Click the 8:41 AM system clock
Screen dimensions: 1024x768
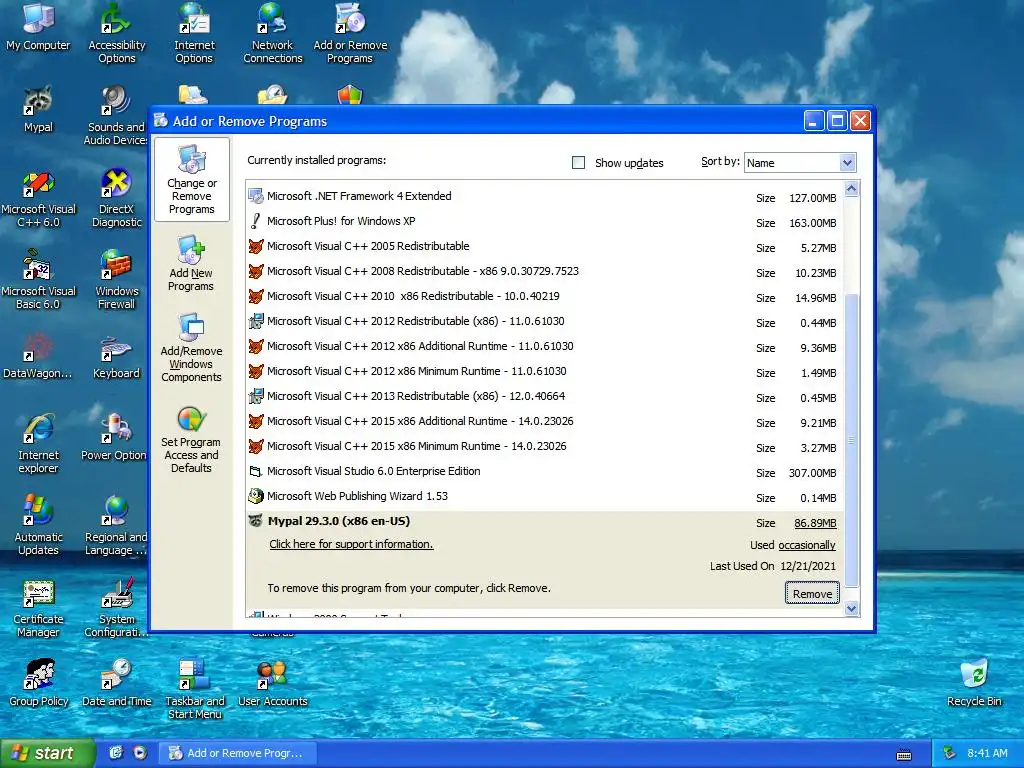coord(987,753)
